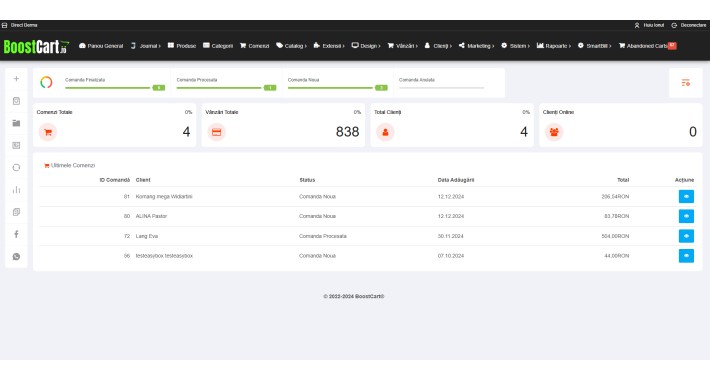
Task: Click client name ALINA Pastor
Action: 151,216
